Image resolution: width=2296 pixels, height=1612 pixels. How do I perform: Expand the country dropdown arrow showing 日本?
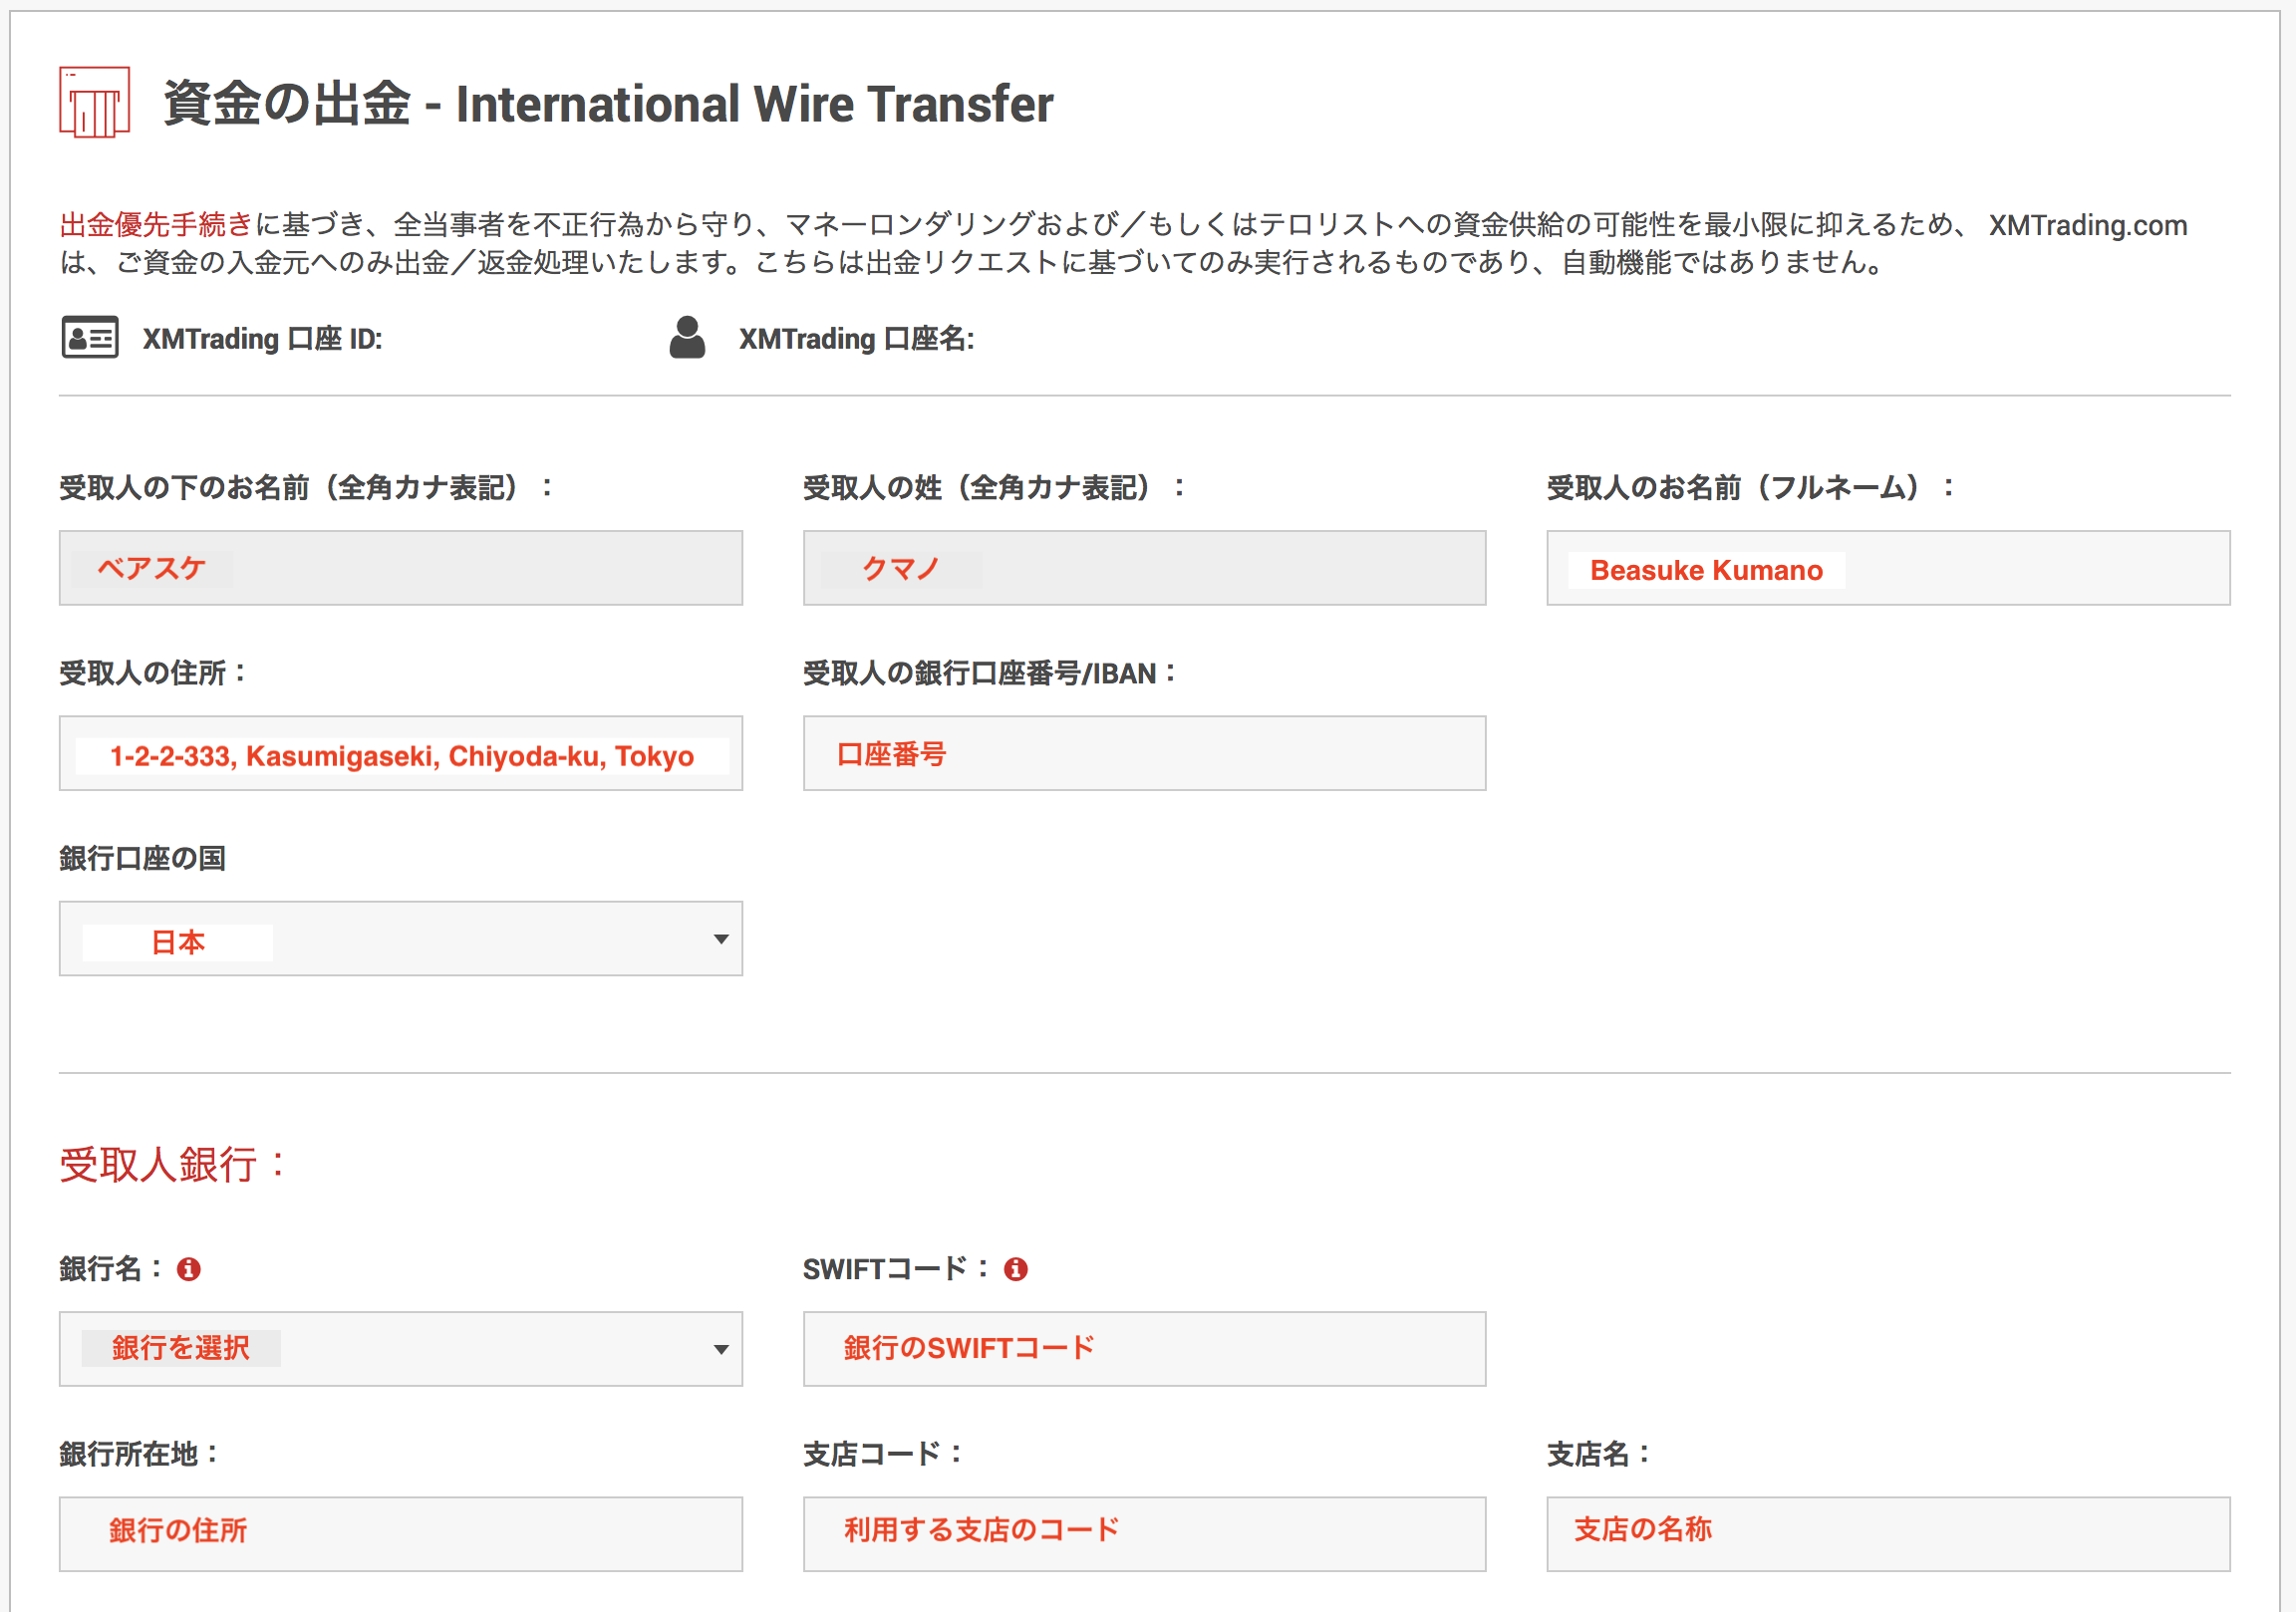coord(722,938)
